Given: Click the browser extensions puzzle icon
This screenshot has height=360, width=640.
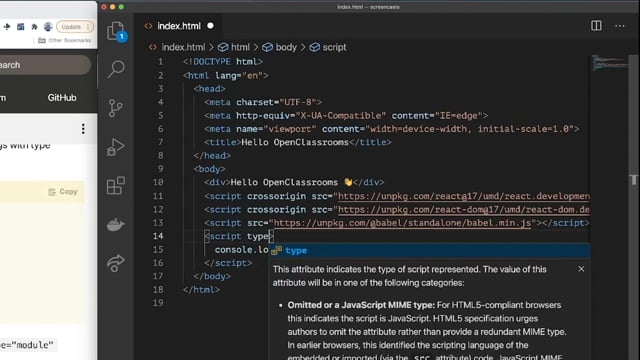Looking at the screenshot, I should (34, 27).
